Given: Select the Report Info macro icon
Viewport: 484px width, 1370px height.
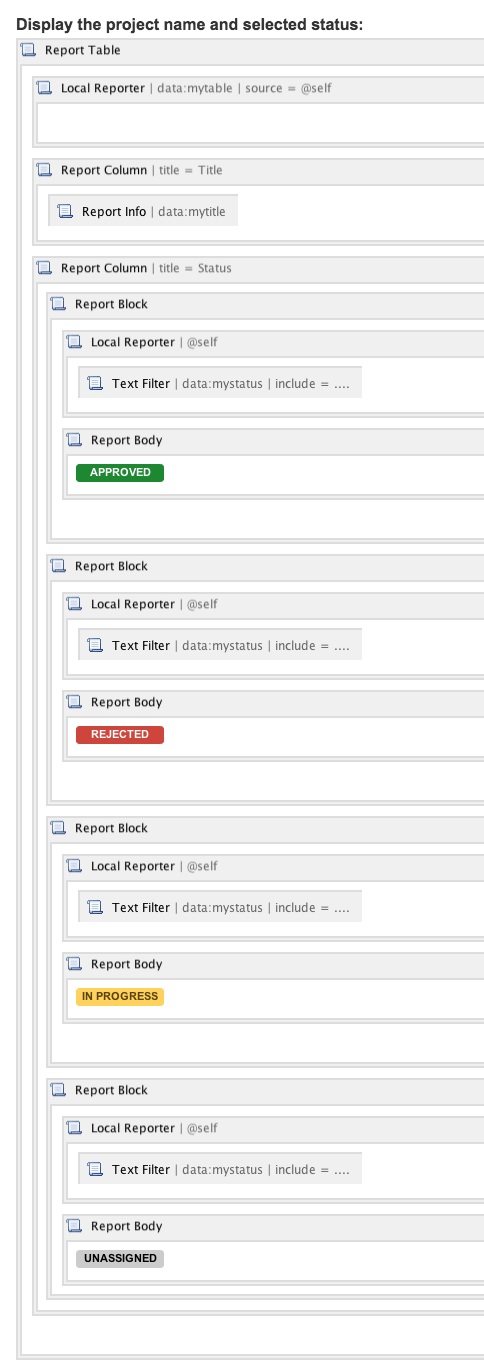Looking at the screenshot, I should point(66,212).
